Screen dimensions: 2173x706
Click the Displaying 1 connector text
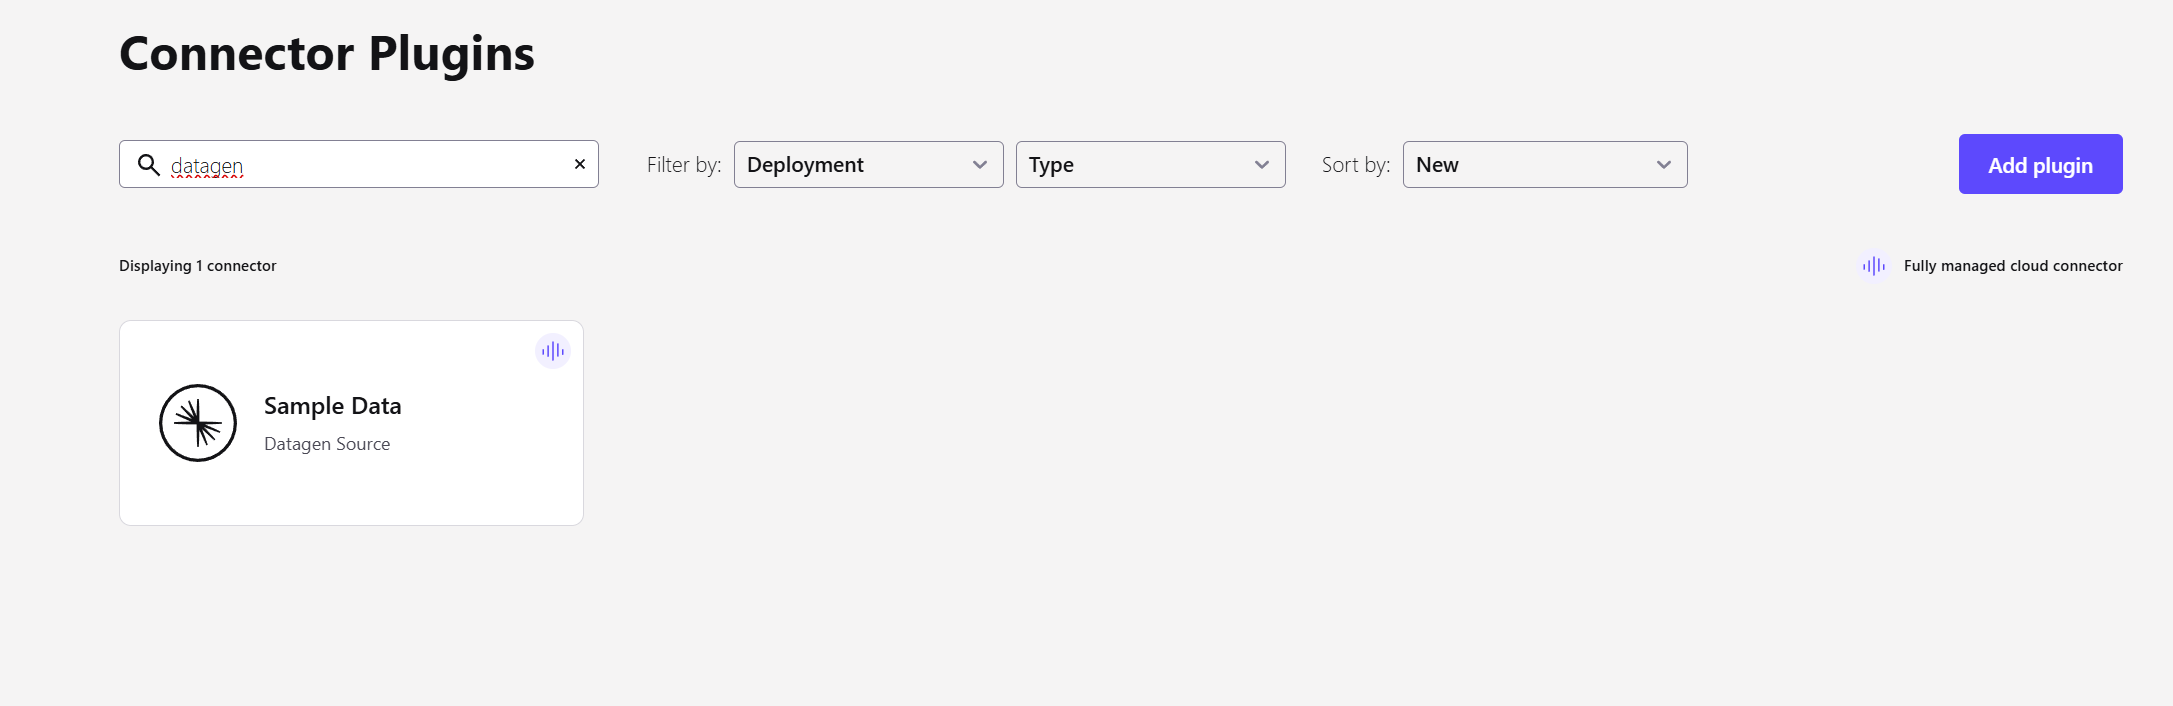point(197,266)
